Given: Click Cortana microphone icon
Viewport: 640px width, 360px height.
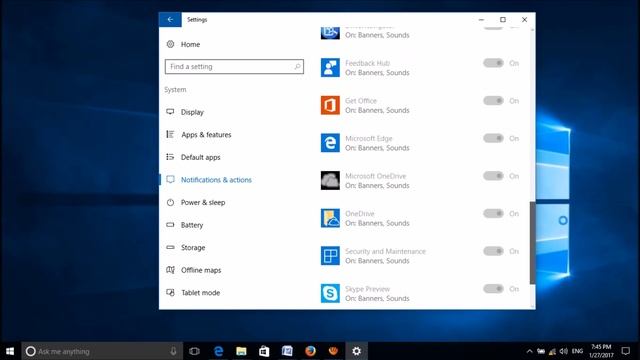Looking at the screenshot, I should coord(173,351).
